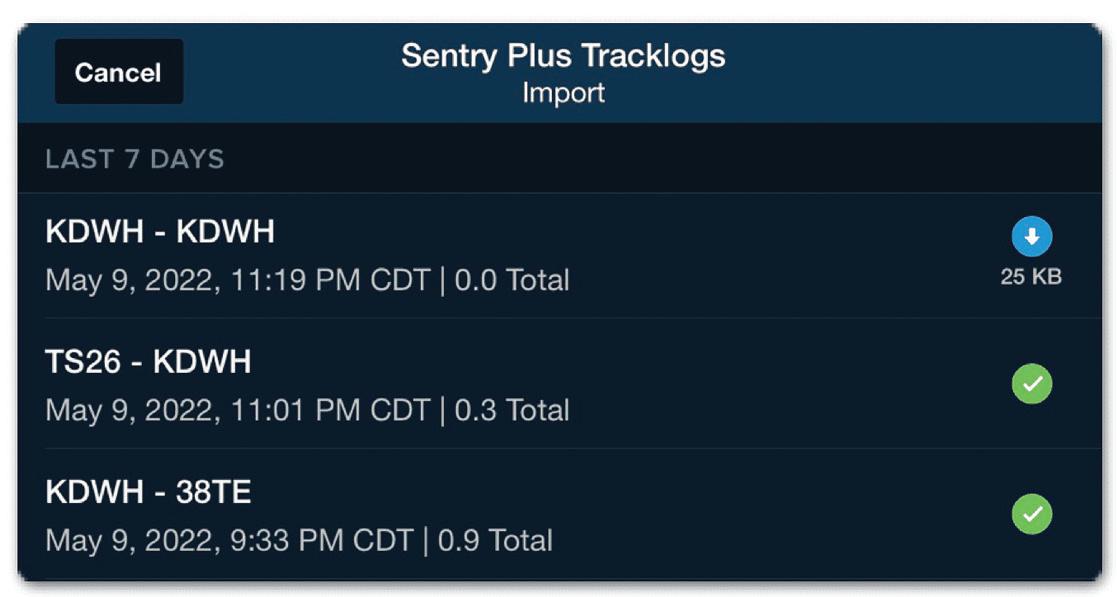
Task: Select the KDWH - 38TE tracklog title
Action: [x=148, y=492]
